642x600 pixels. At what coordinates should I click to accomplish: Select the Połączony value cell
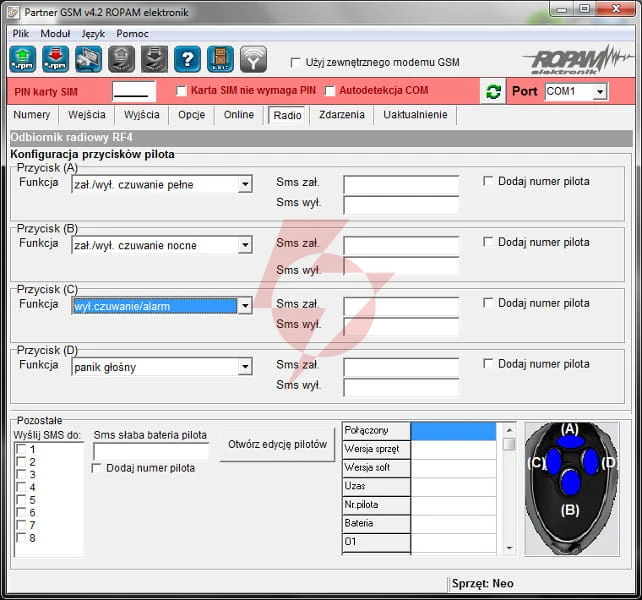tap(453, 431)
